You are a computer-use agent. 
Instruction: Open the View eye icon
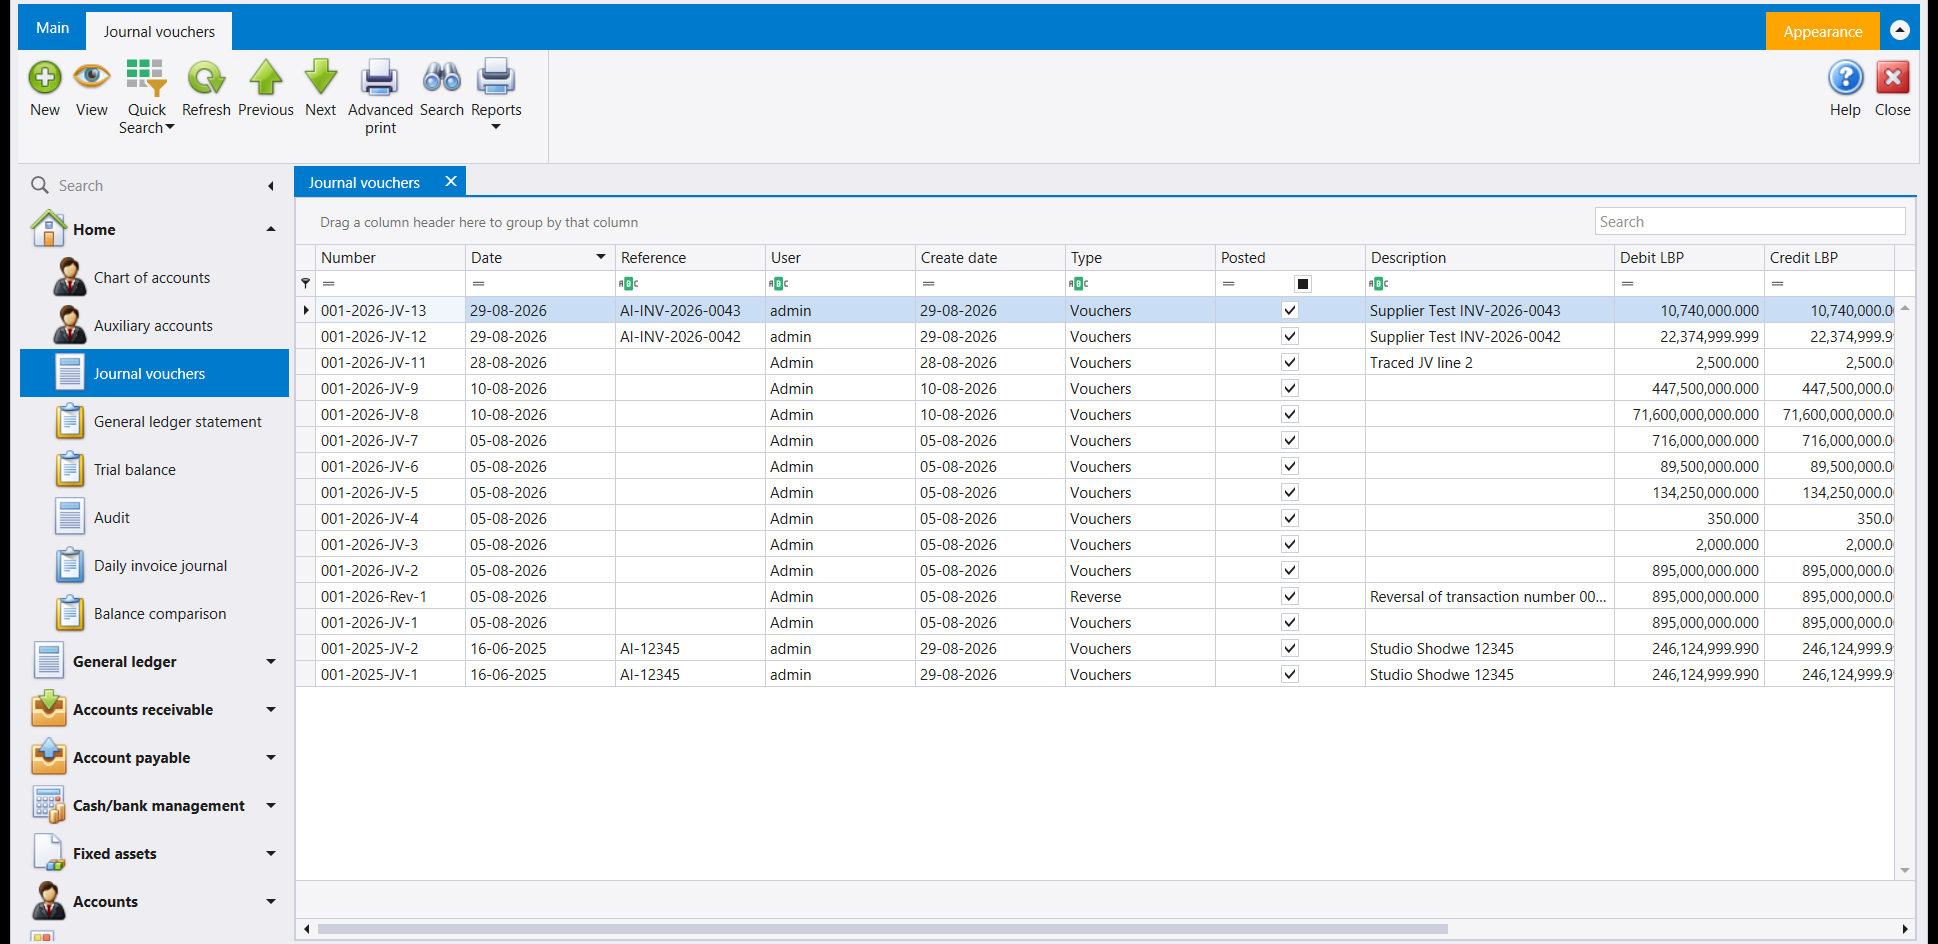(x=91, y=77)
